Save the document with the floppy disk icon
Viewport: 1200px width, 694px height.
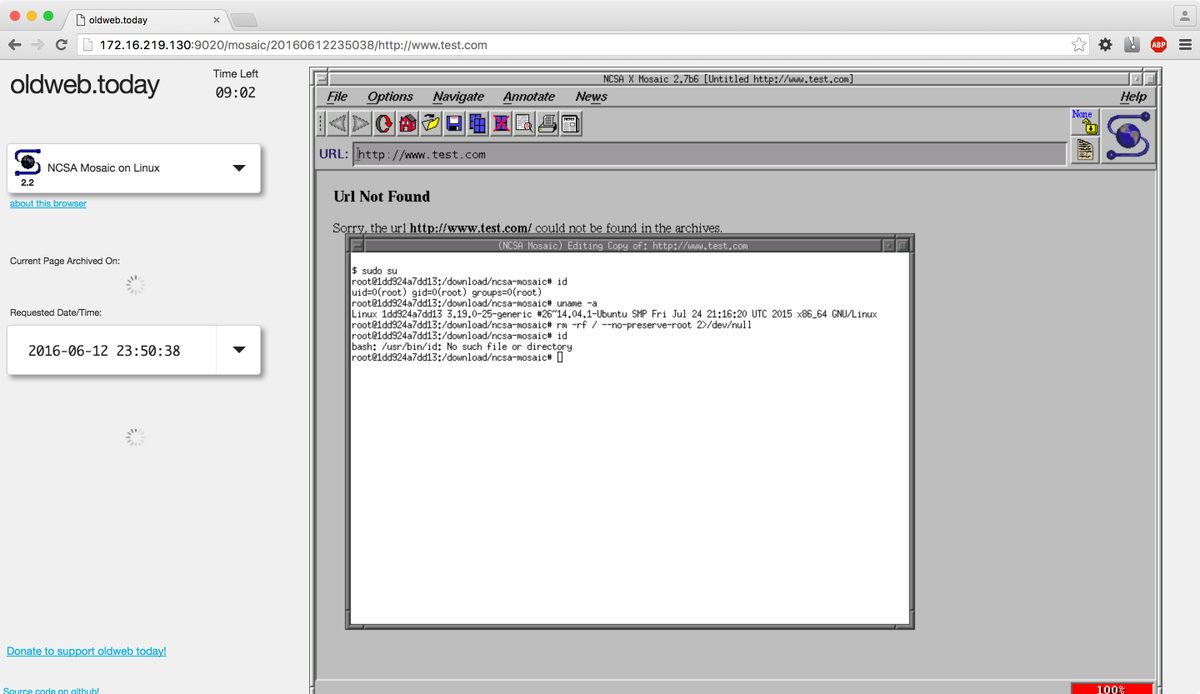pyautogui.click(x=454, y=124)
